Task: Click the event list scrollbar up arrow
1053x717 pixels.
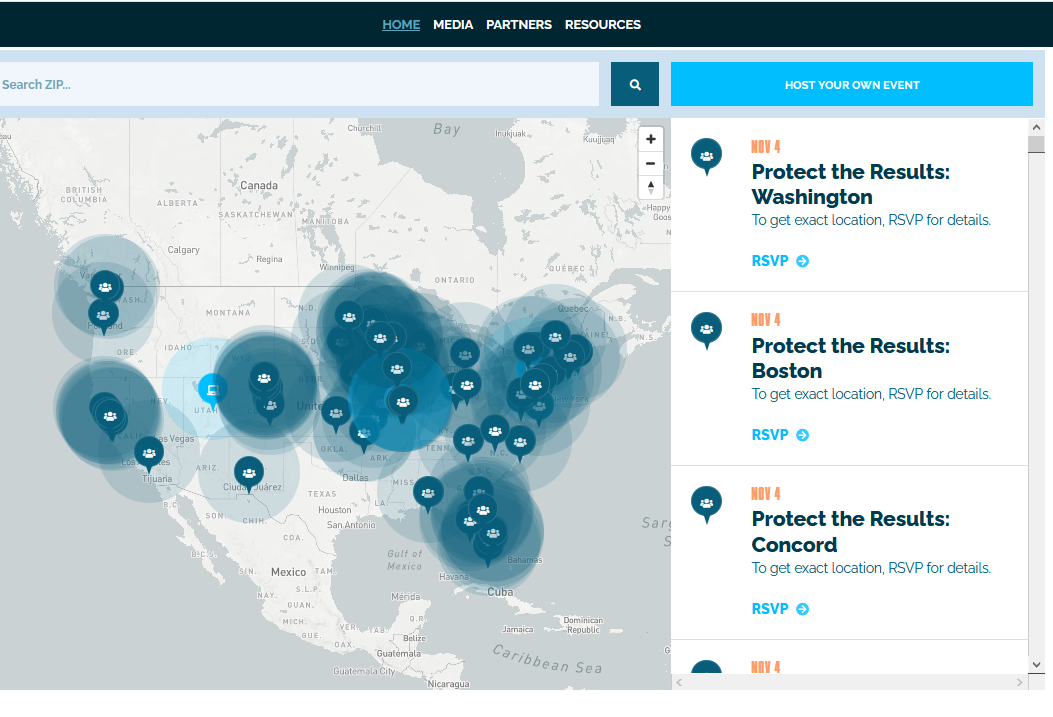Action: pos(1036,127)
